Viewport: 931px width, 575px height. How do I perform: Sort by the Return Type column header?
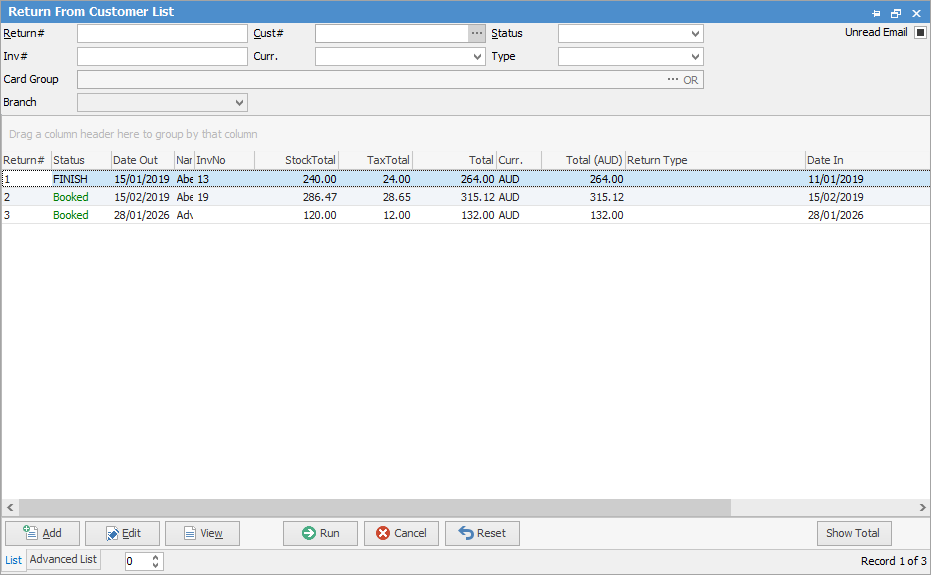715,160
